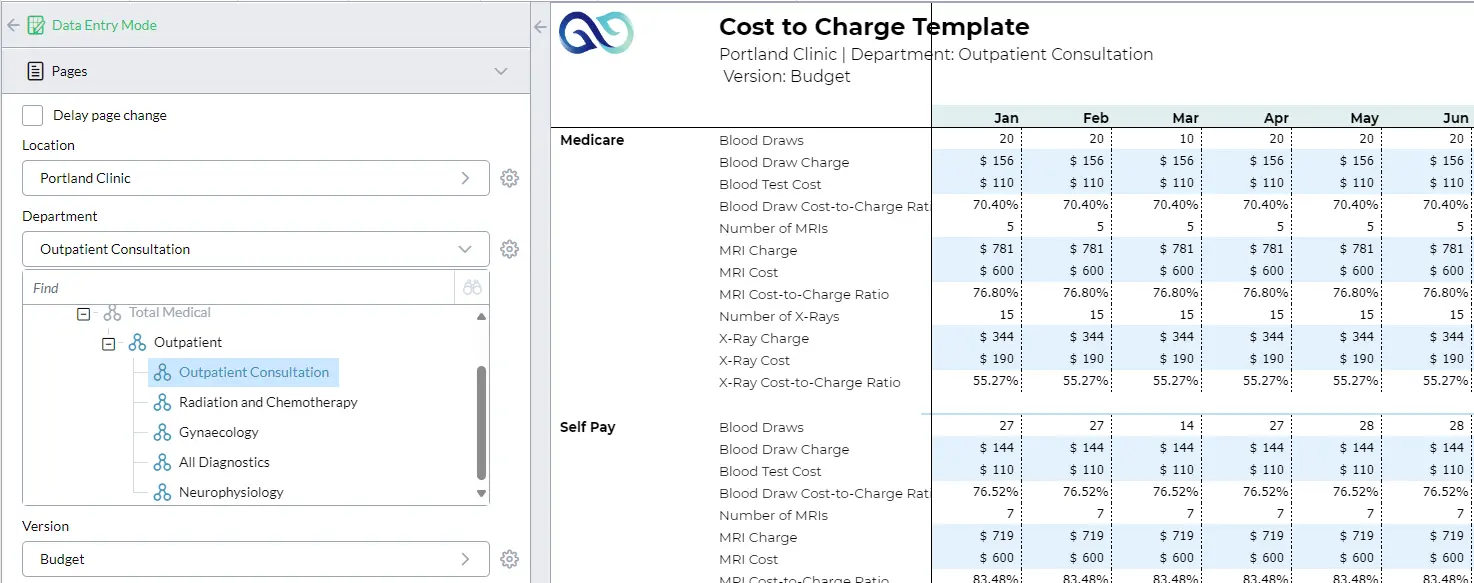Screen dimensions: 1474x583
Task: Click the Apr column header
Action: [1276, 118]
